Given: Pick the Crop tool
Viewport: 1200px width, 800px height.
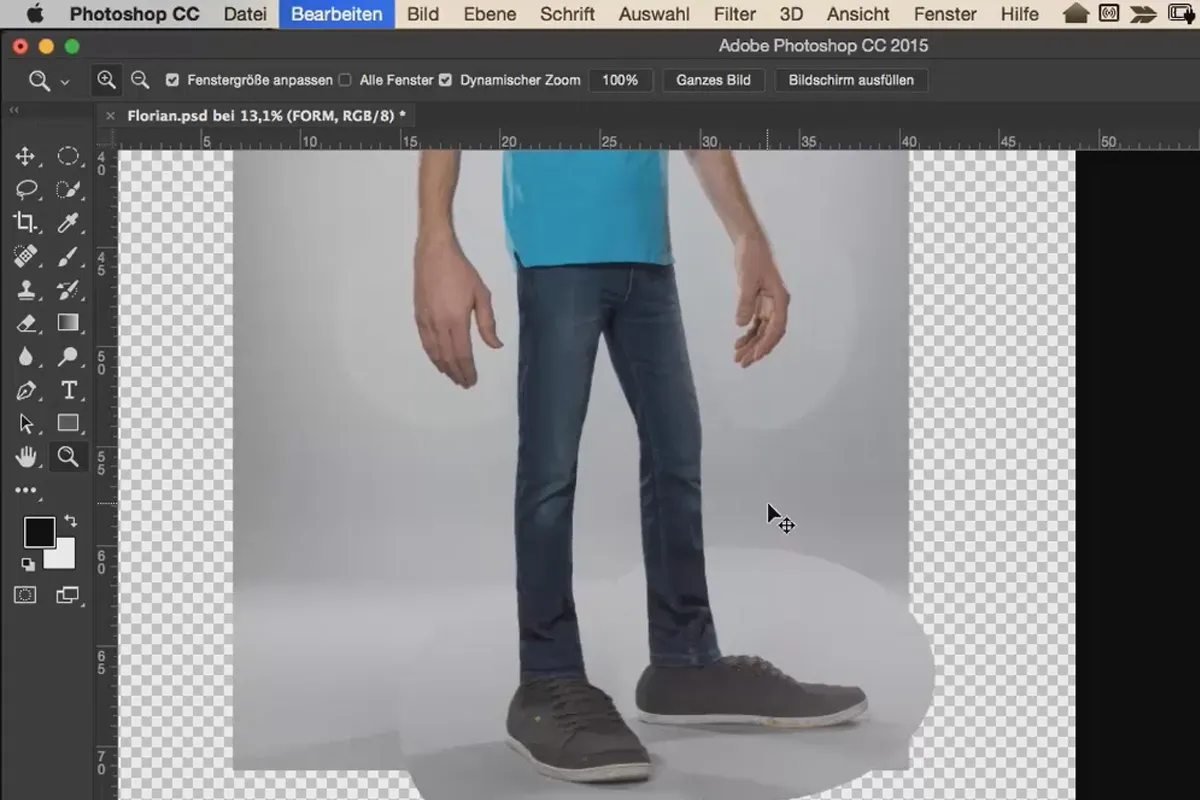Looking at the screenshot, I should [x=26, y=223].
